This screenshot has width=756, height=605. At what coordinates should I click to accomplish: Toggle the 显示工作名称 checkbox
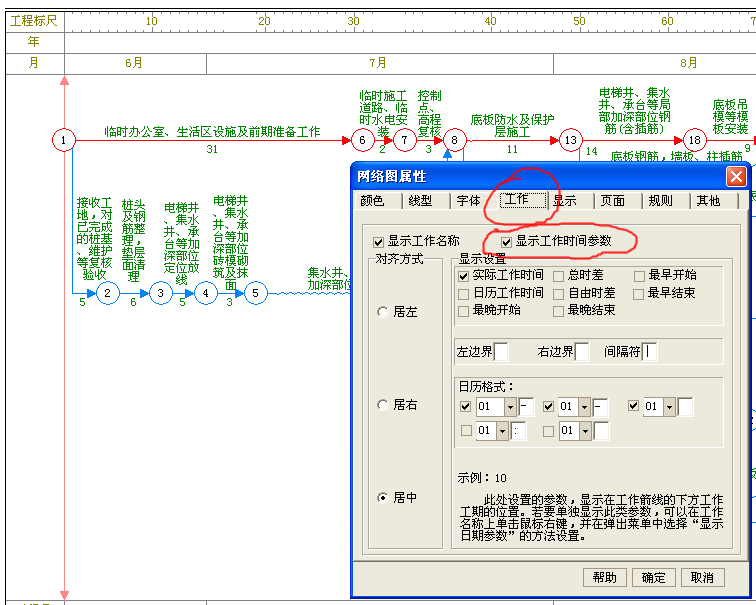pyautogui.click(x=378, y=242)
